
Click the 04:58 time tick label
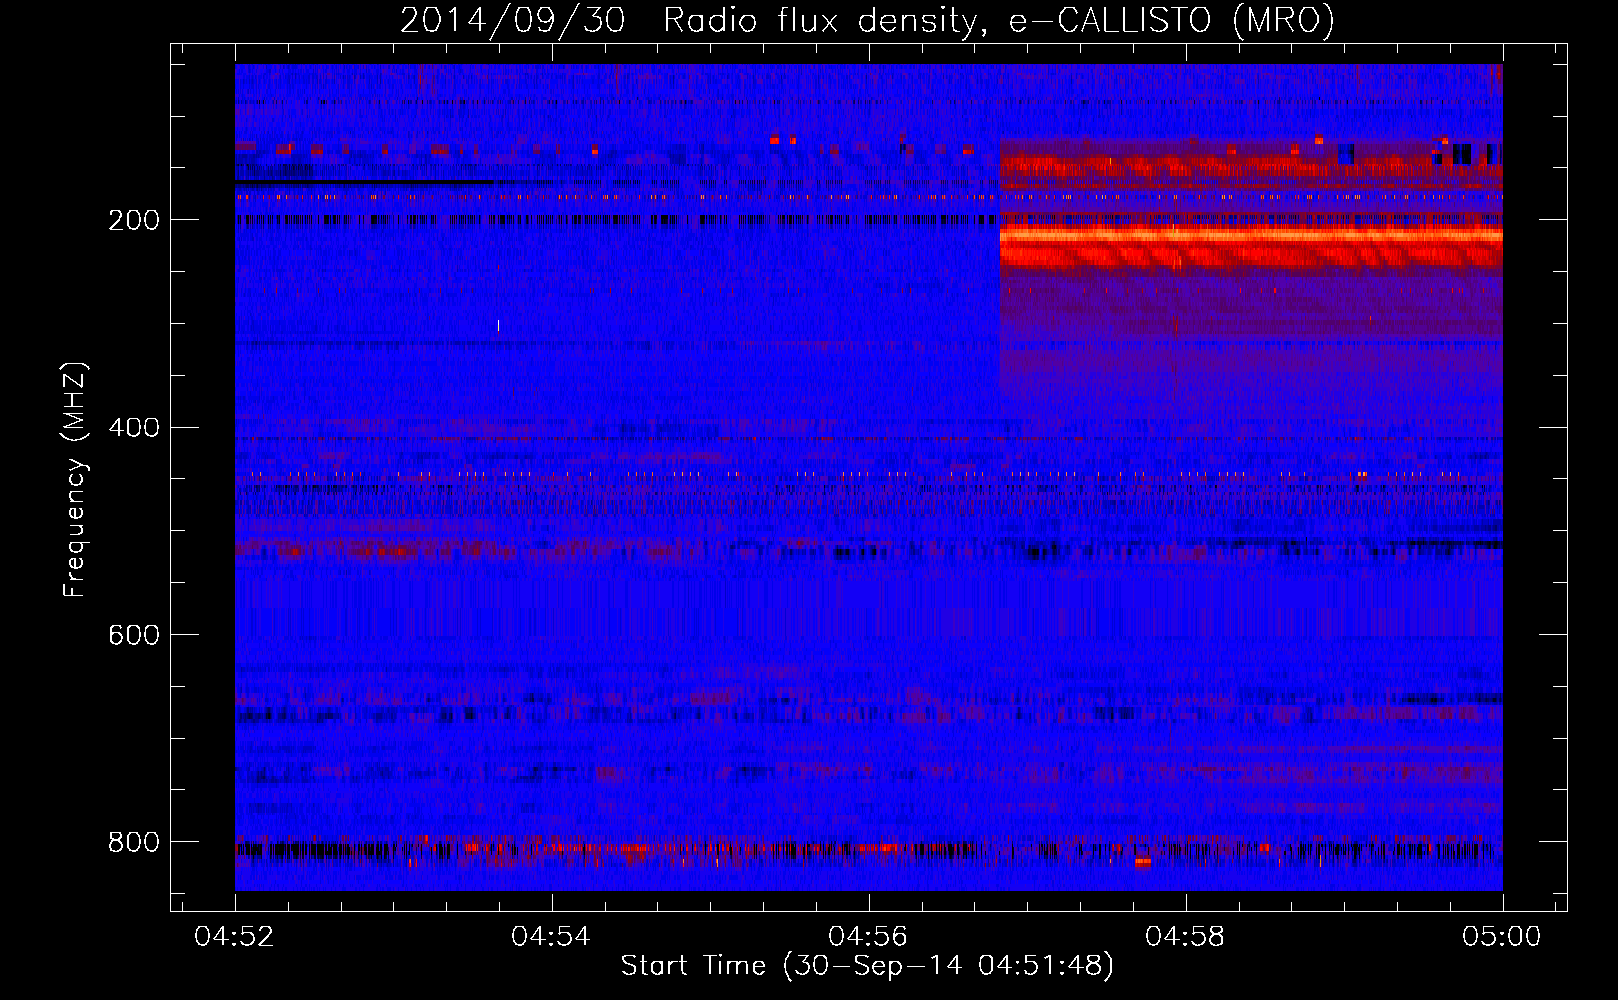coord(1185,936)
